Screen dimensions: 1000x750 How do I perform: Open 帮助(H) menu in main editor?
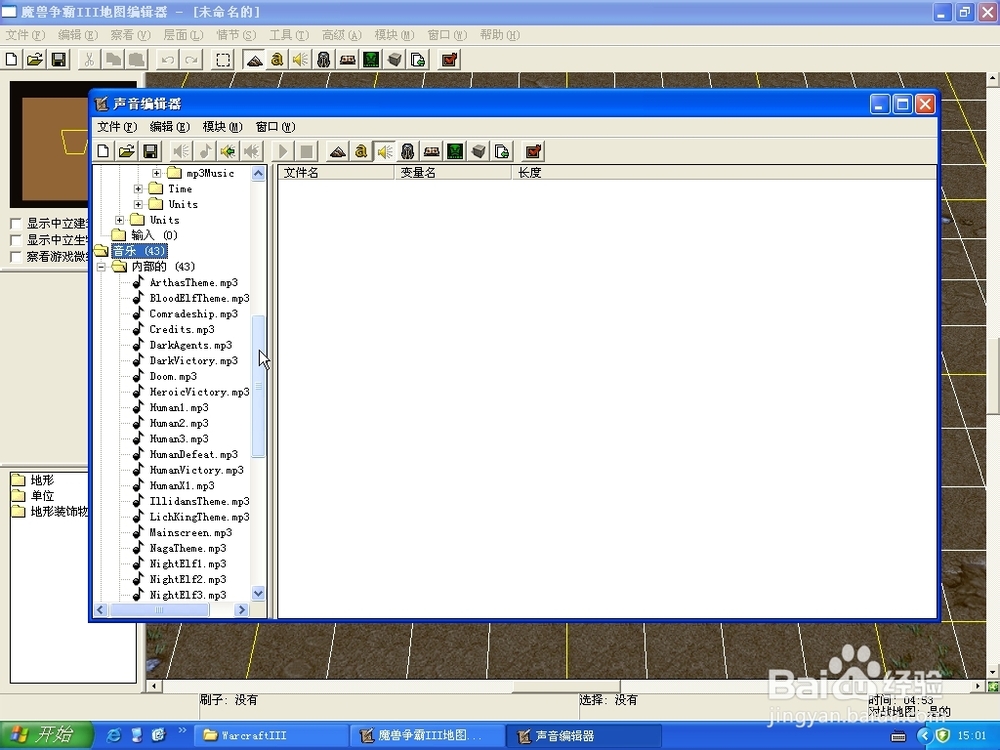499,35
